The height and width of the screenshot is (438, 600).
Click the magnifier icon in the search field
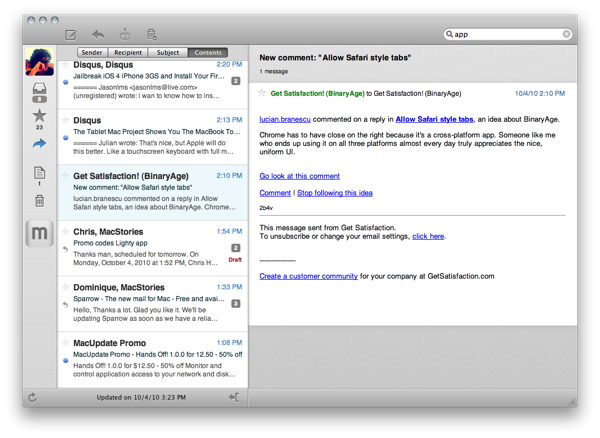(449, 34)
